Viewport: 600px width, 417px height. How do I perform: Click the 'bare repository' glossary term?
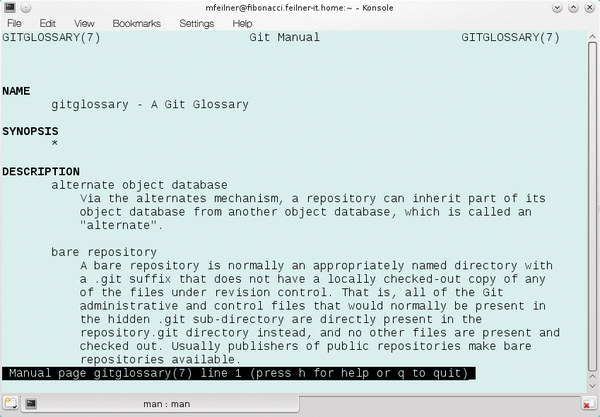point(104,252)
